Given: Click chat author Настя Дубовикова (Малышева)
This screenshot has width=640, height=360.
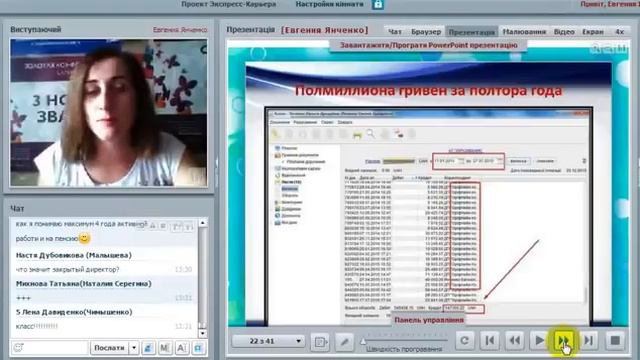Looking at the screenshot, I should pos(73,255).
